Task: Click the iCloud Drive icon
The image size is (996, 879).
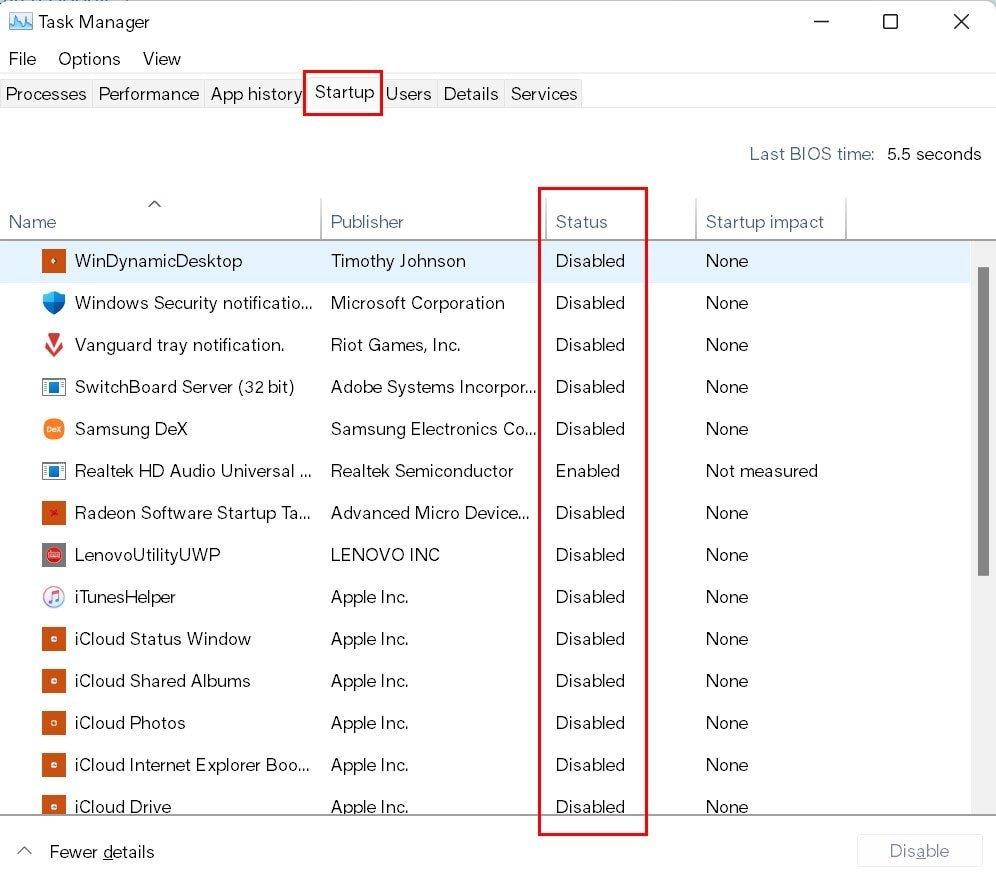Action: [x=54, y=805]
